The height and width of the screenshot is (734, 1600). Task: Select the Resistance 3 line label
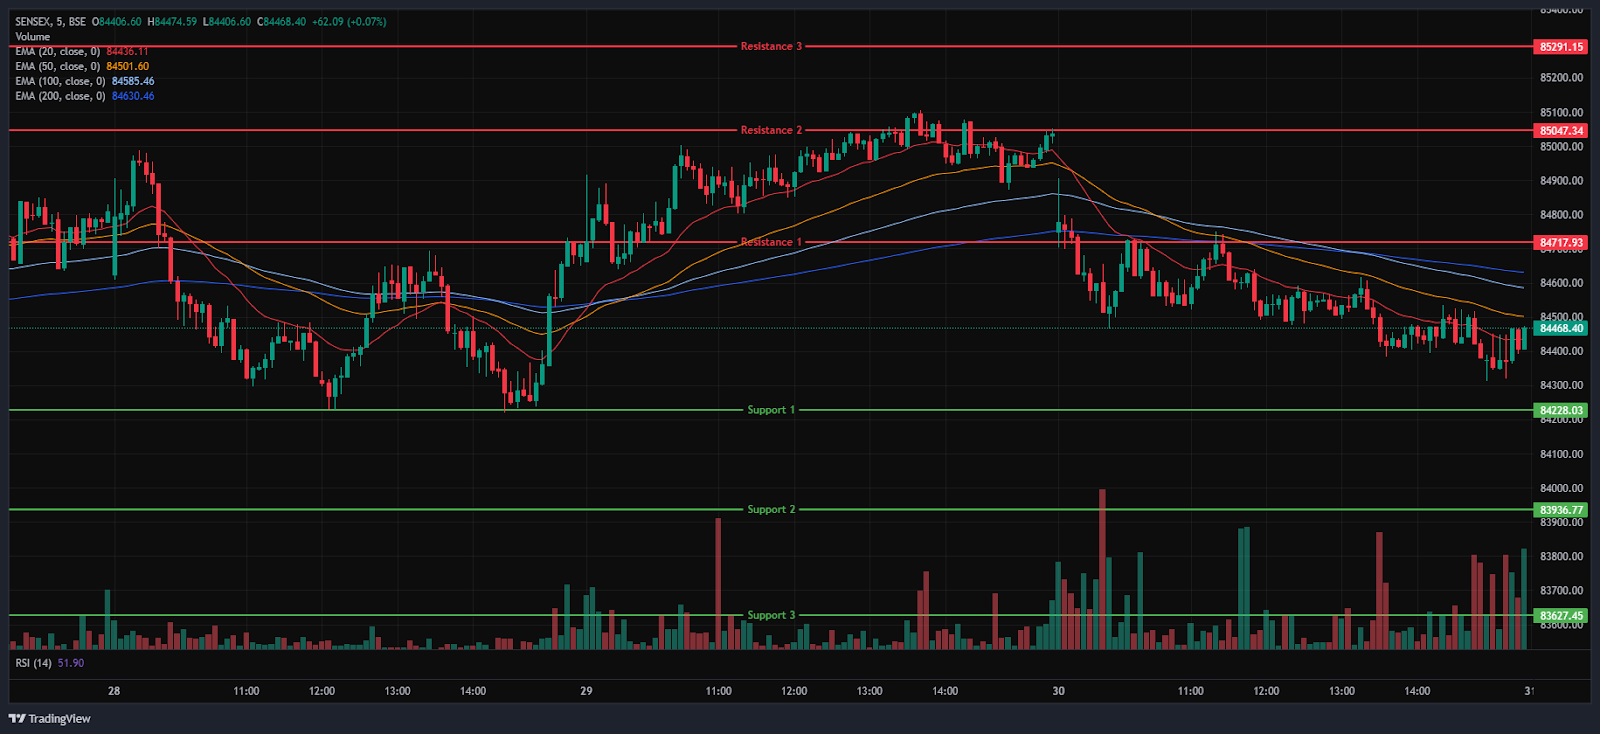[771, 47]
